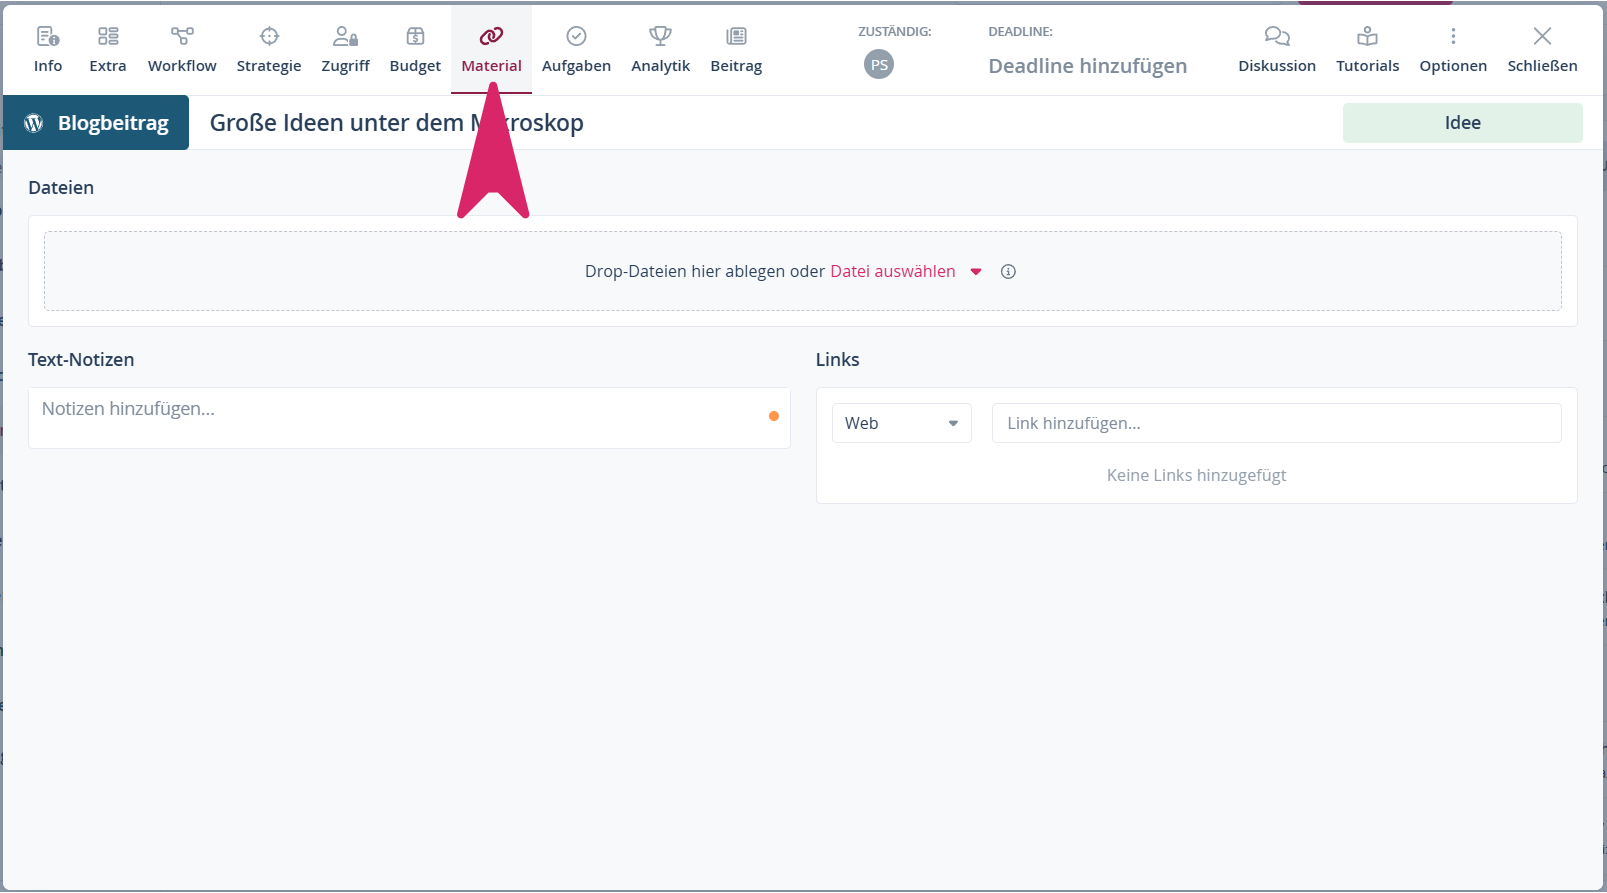Click the Idee status button

coord(1462,123)
